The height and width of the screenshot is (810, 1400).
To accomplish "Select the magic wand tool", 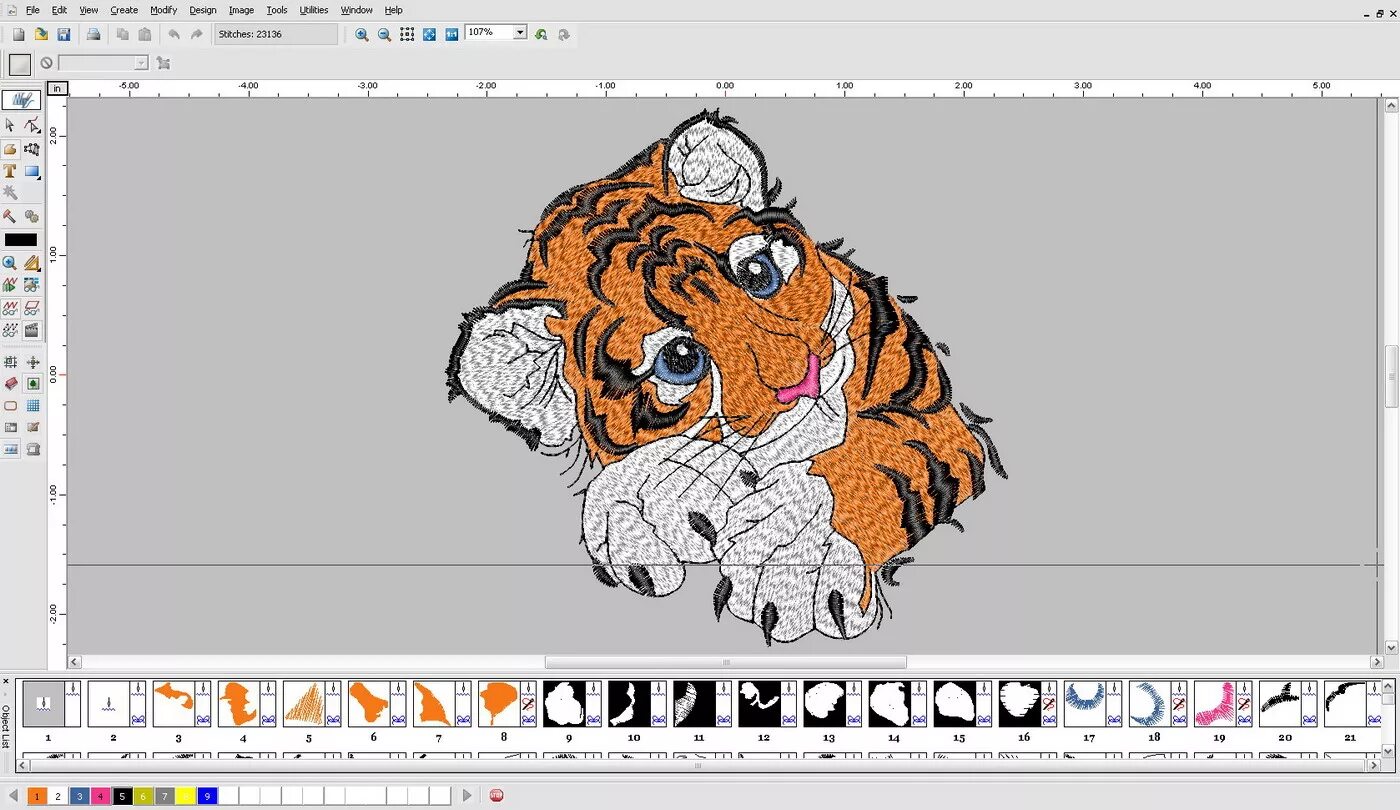I will pyautogui.click(x=10, y=193).
